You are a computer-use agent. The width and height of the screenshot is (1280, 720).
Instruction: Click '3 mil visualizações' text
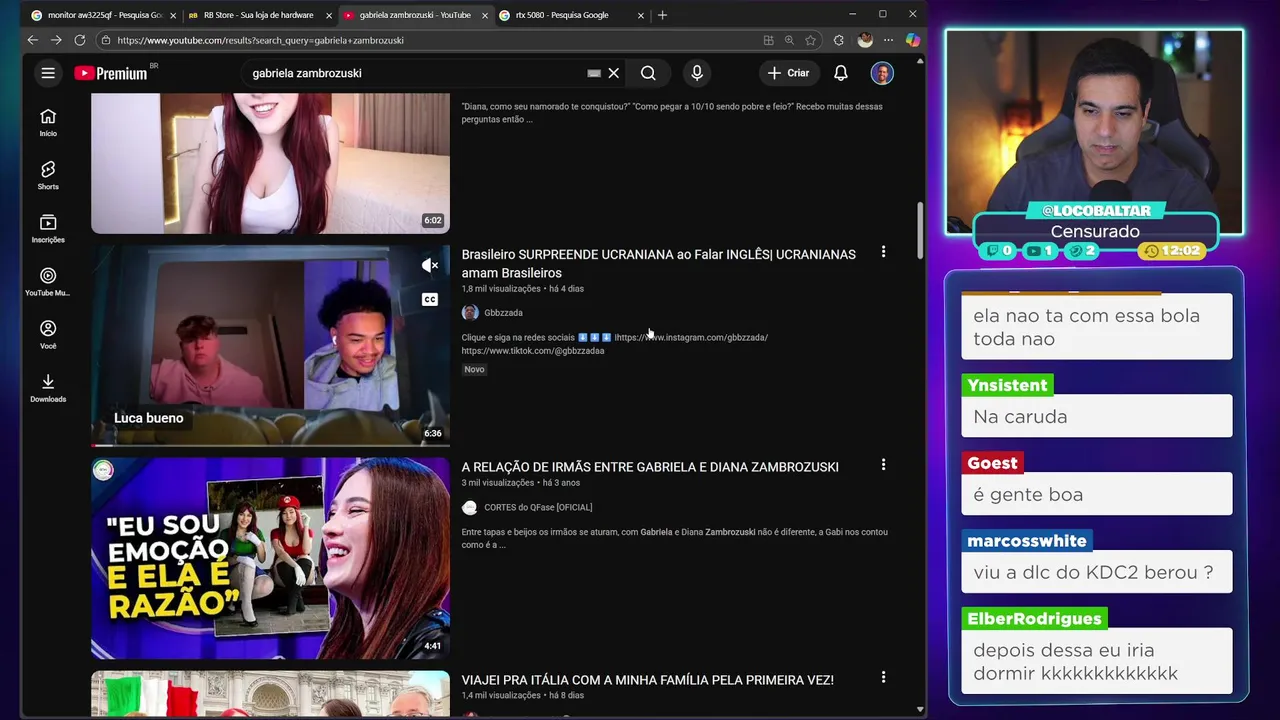pos(497,483)
